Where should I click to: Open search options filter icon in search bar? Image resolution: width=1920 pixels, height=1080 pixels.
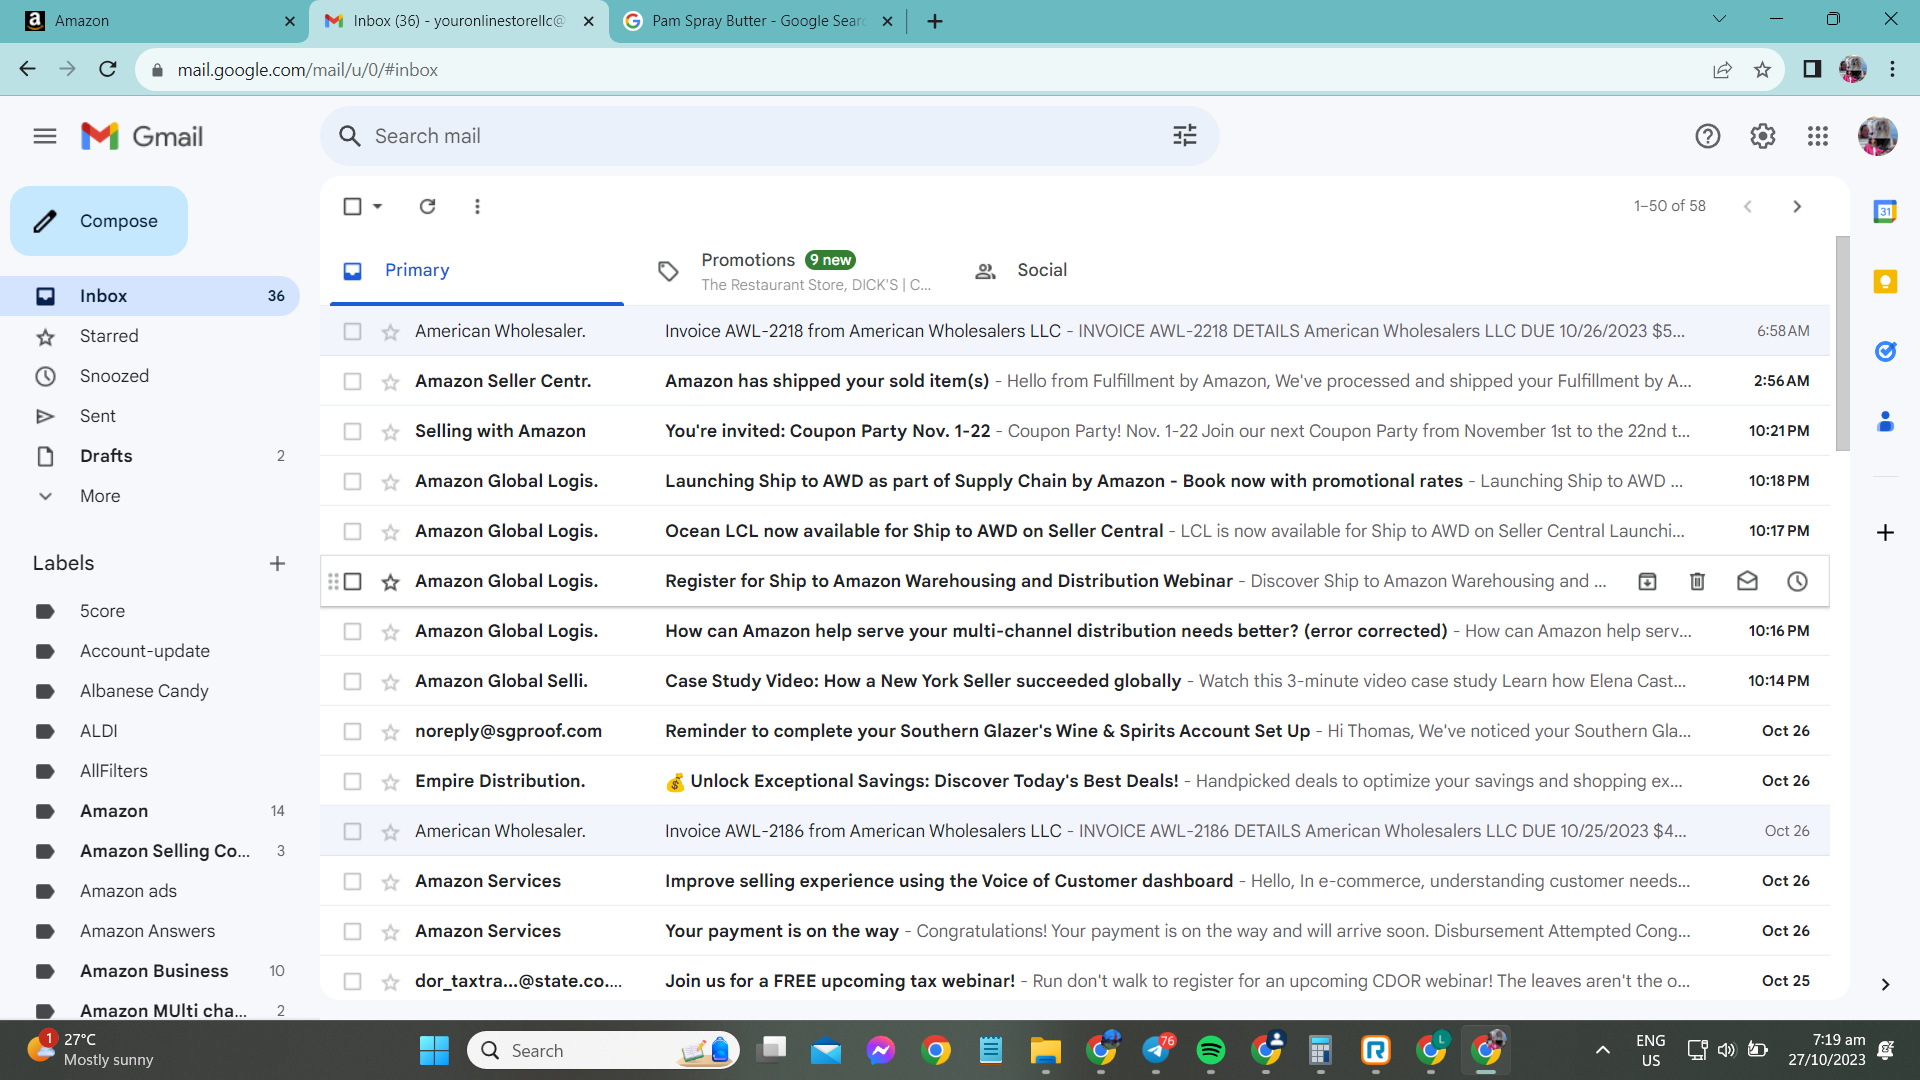click(x=1185, y=136)
